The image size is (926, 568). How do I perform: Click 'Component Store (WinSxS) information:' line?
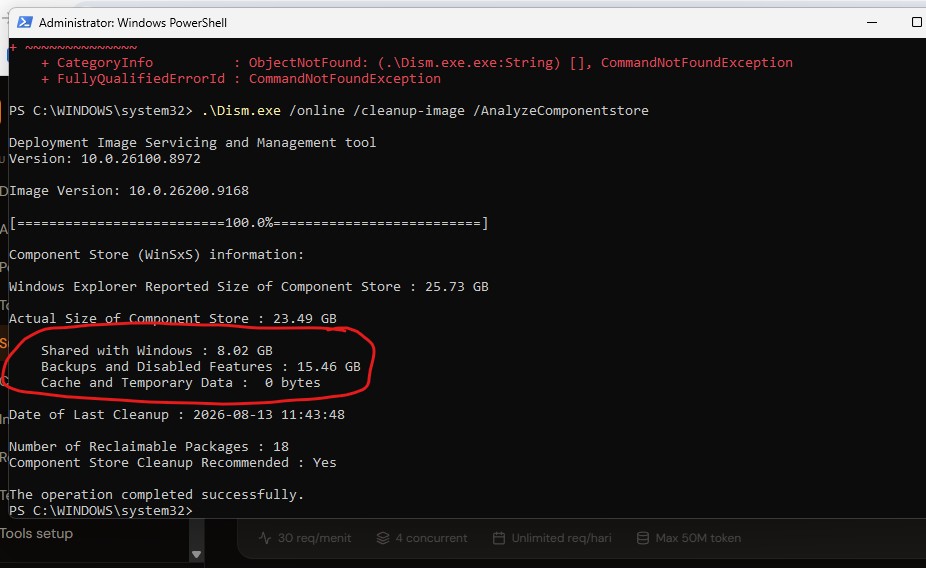coord(156,254)
